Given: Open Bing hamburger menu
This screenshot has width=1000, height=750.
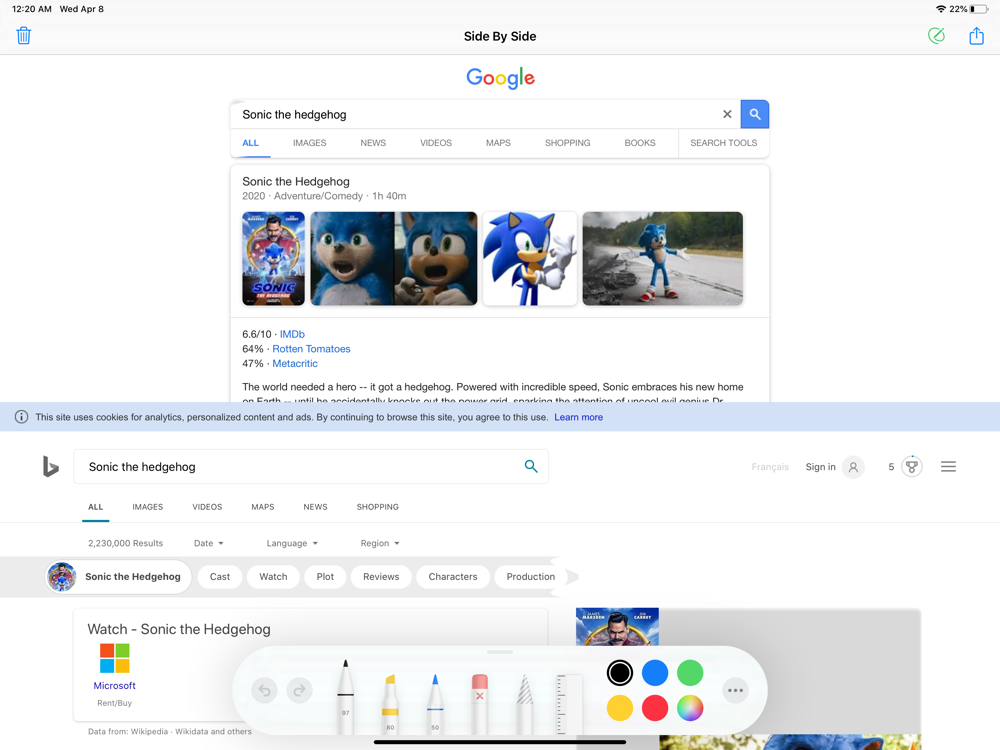Looking at the screenshot, I should [948, 467].
